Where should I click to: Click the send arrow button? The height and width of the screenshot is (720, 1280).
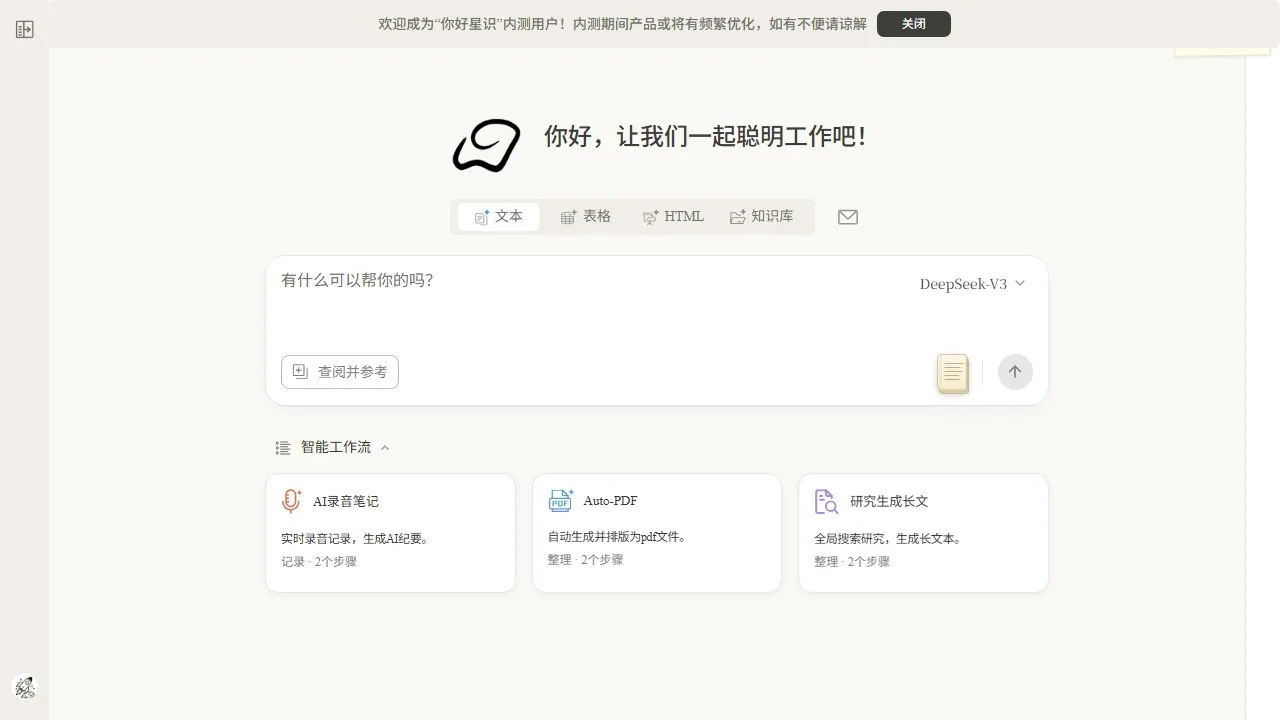pos(1015,372)
